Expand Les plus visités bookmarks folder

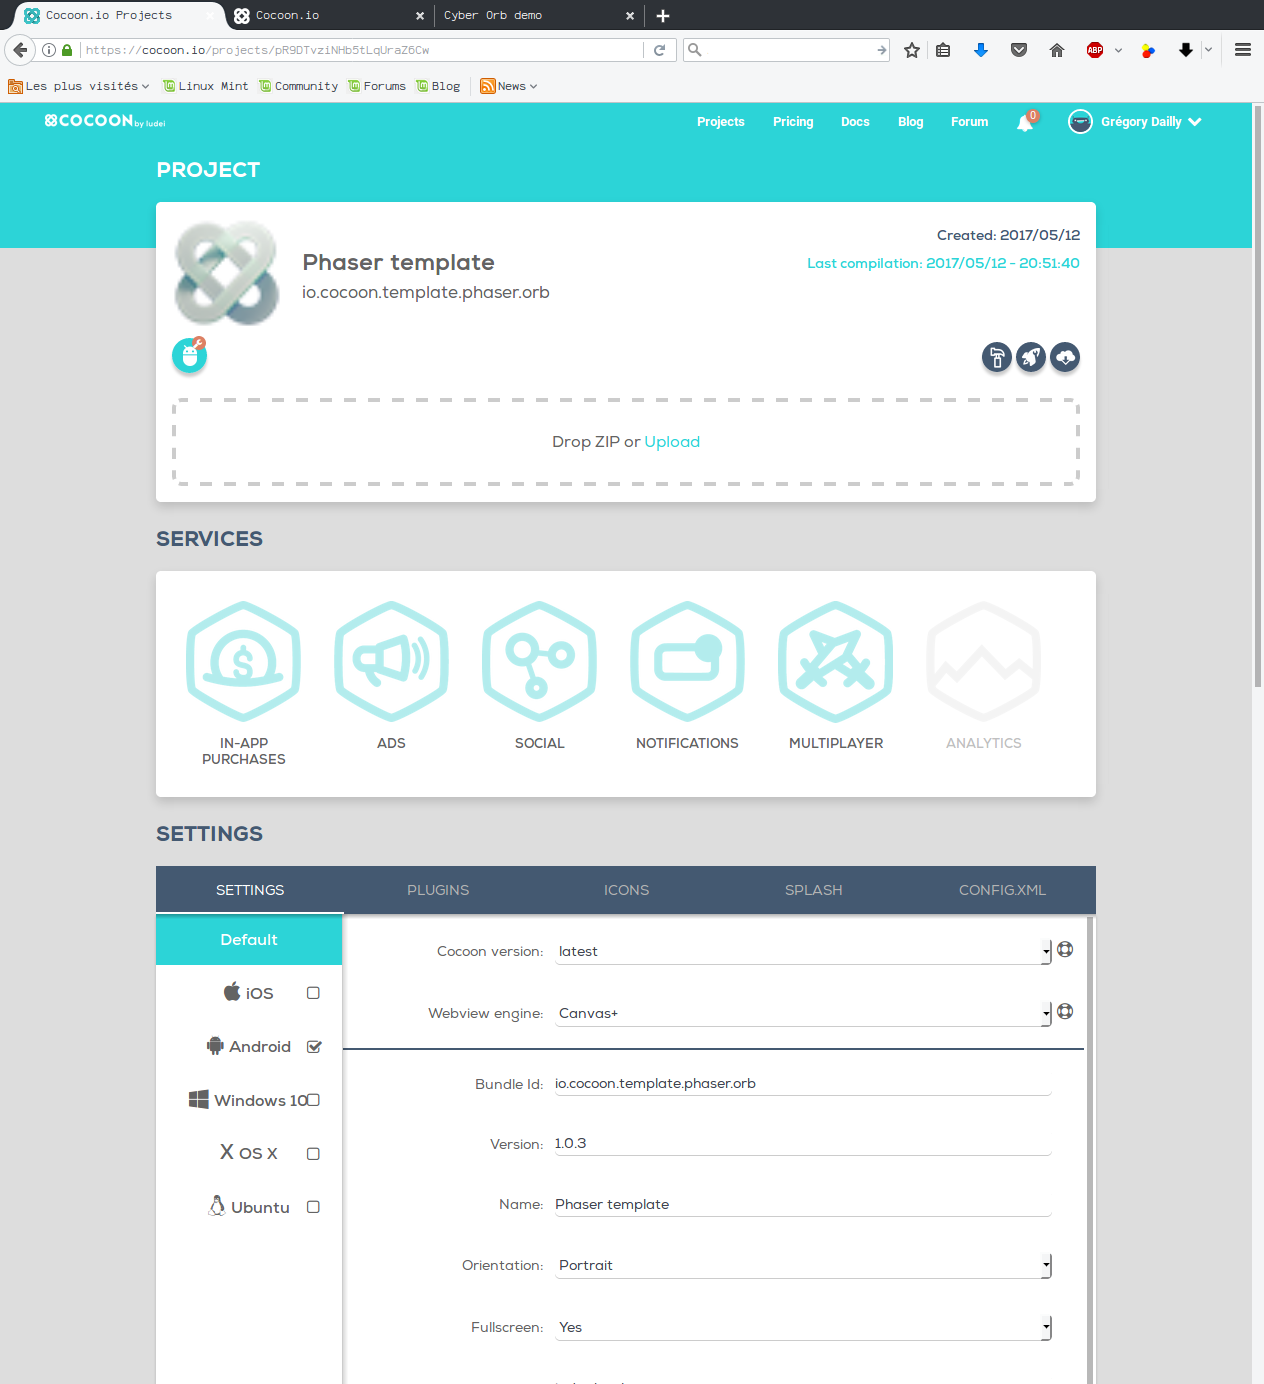pos(79,86)
